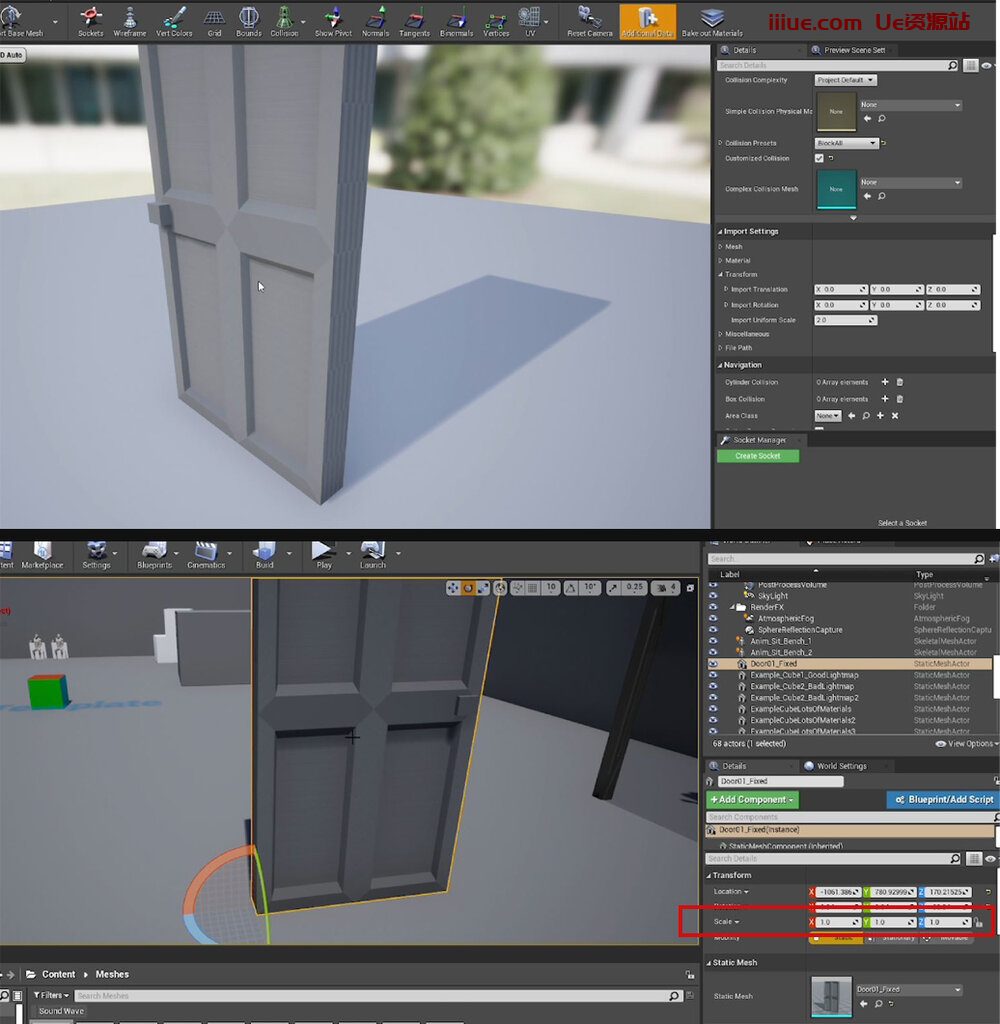Open the Collision Presets BlockAll dropdown

[x=846, y=143]
